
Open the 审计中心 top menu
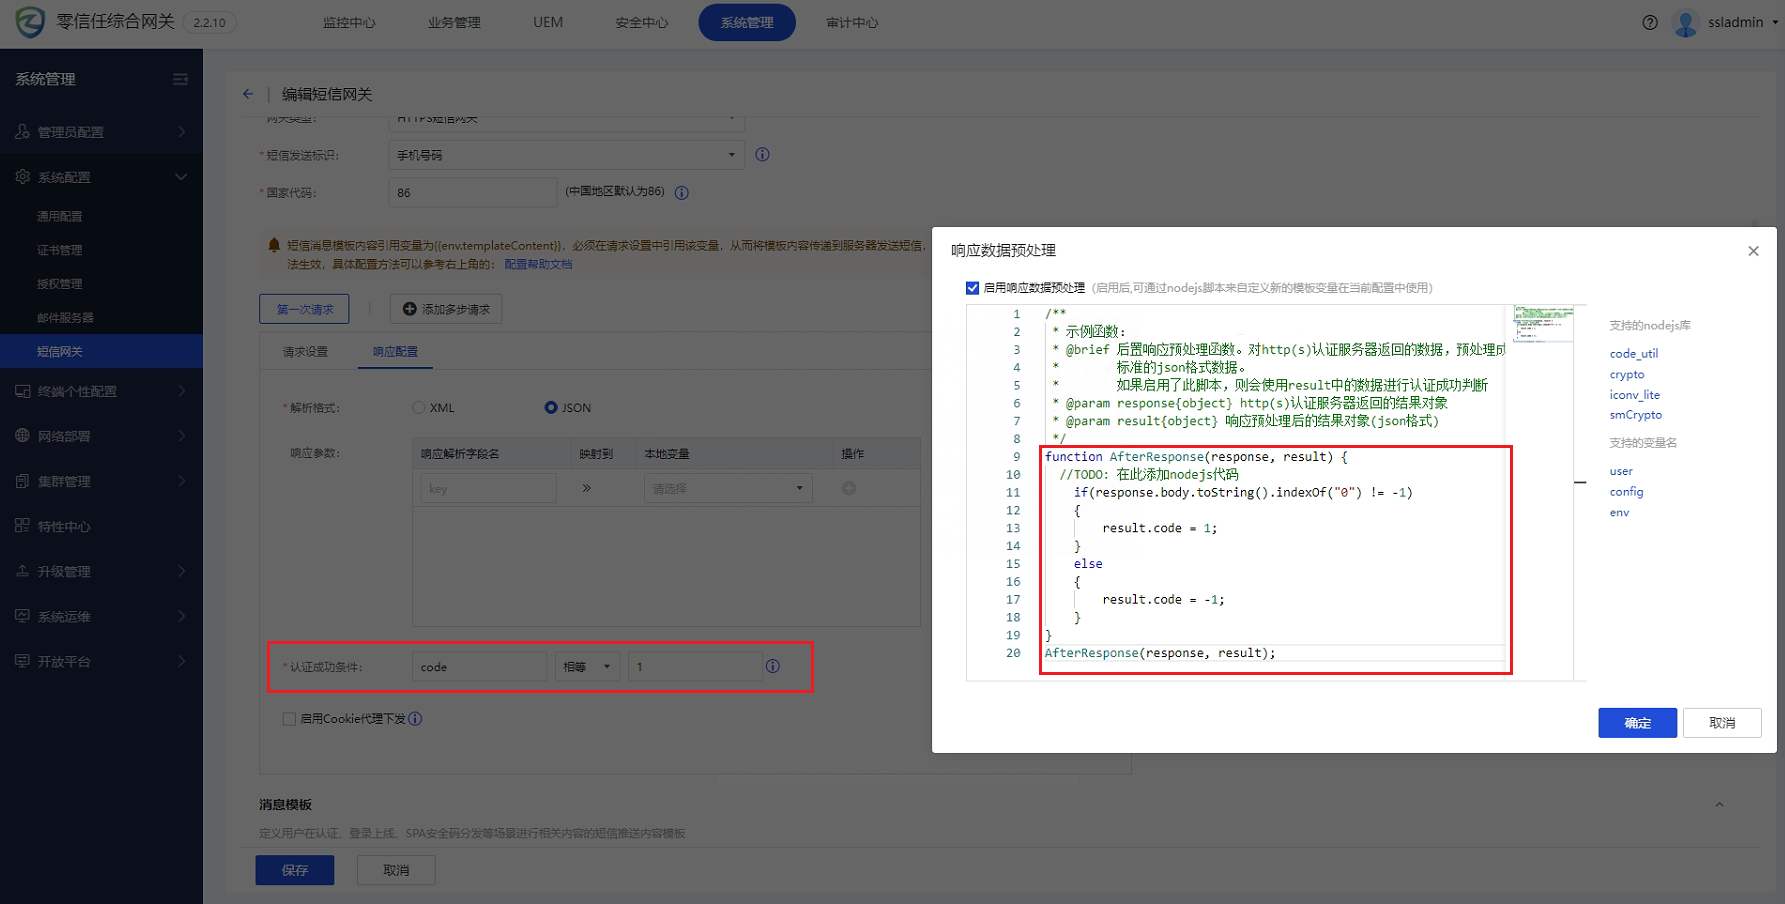(852, 22)
